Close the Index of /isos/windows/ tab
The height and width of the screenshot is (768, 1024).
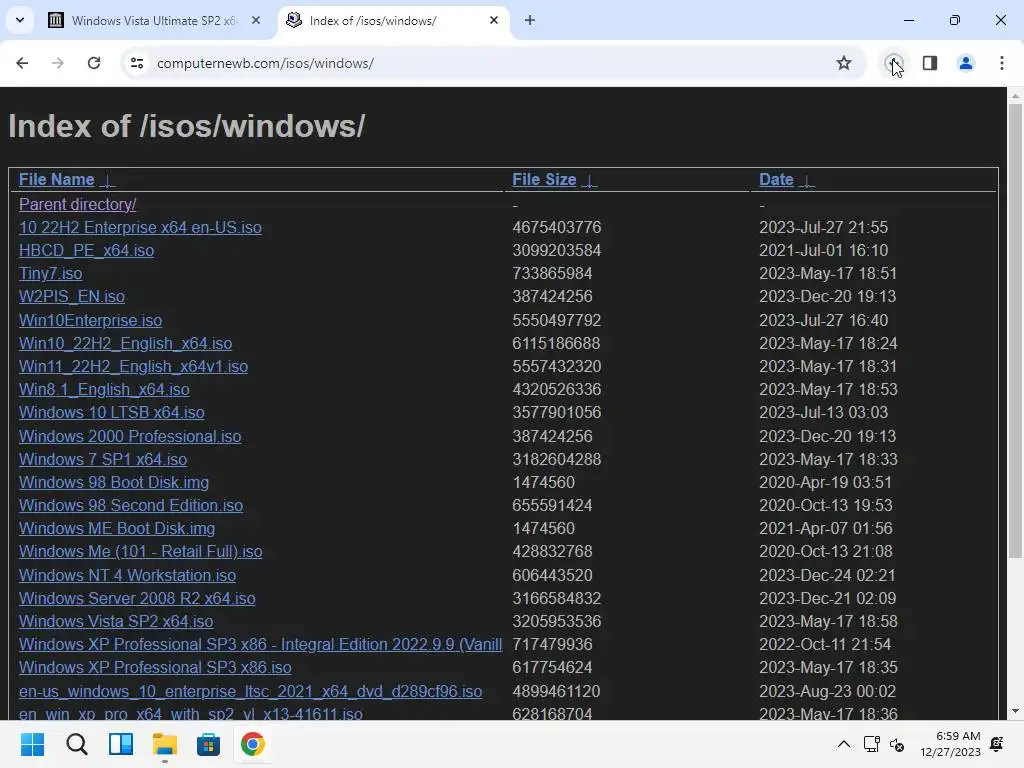coord(494,20)
